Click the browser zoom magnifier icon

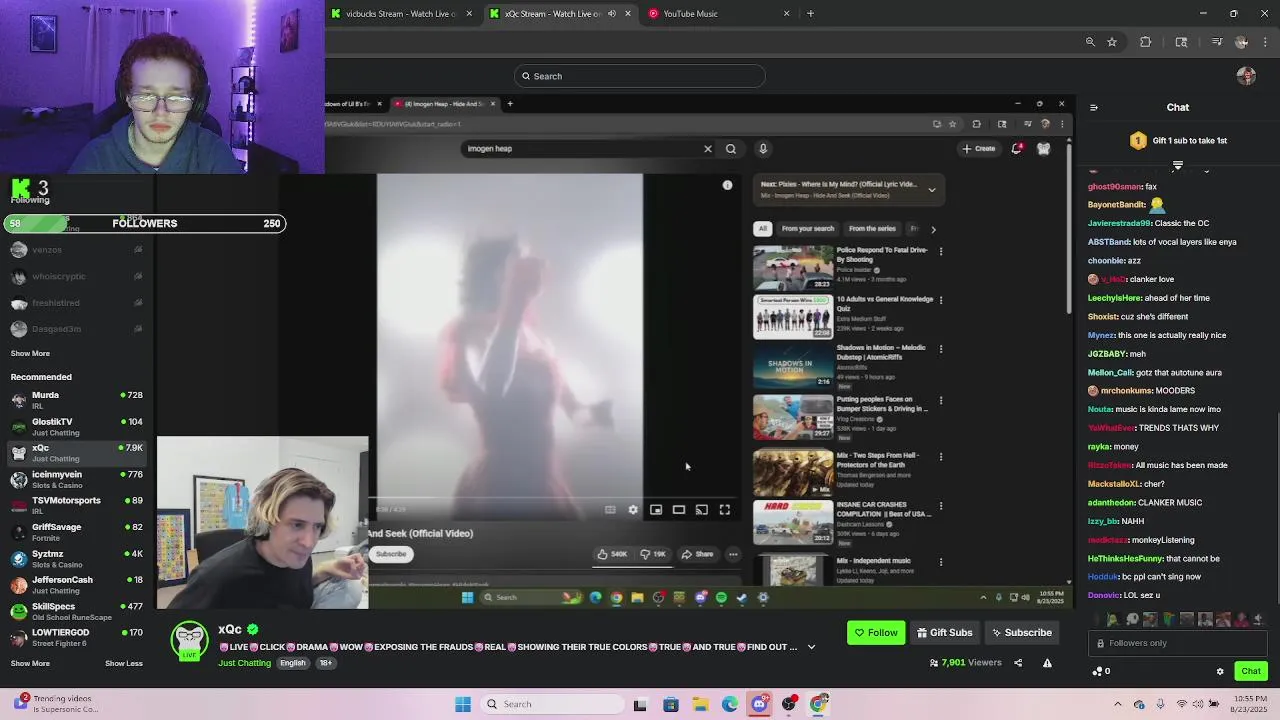tap(1090, 42)
